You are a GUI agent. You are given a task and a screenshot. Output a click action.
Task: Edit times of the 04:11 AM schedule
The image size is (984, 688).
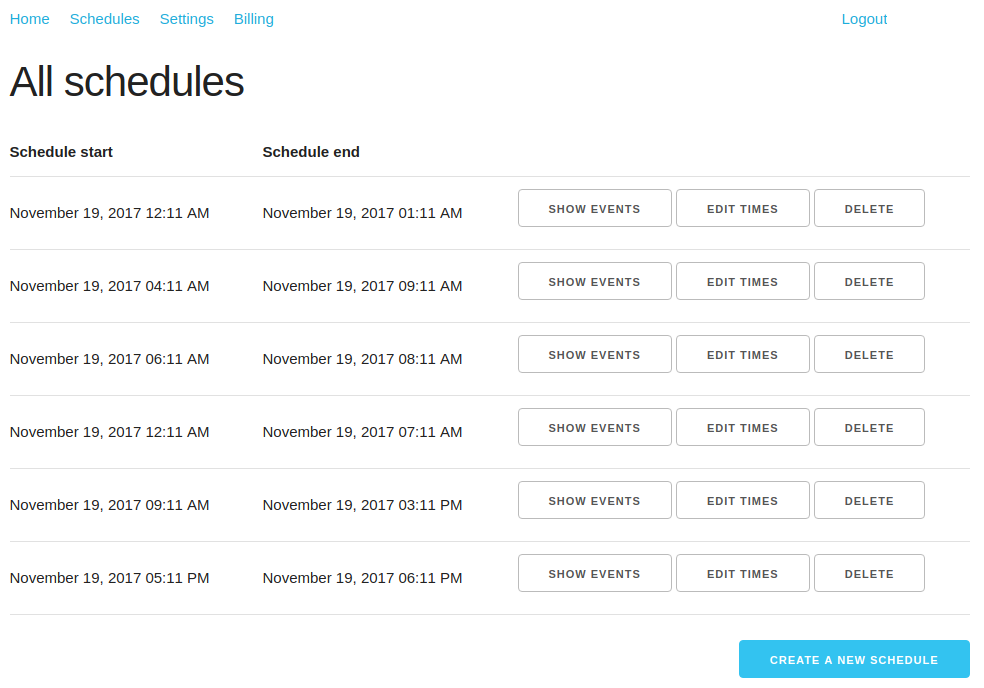[x=742, y=281]
